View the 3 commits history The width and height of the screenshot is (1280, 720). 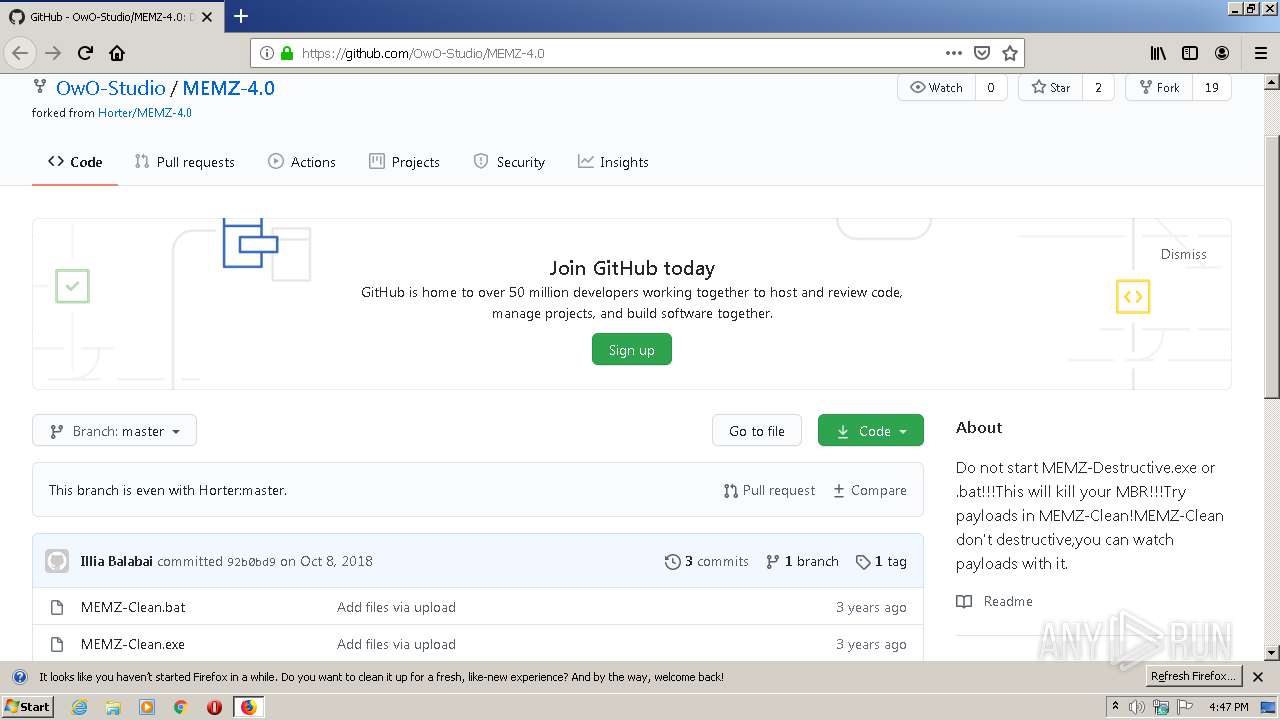pyautogui.click(x=707, y=561)
